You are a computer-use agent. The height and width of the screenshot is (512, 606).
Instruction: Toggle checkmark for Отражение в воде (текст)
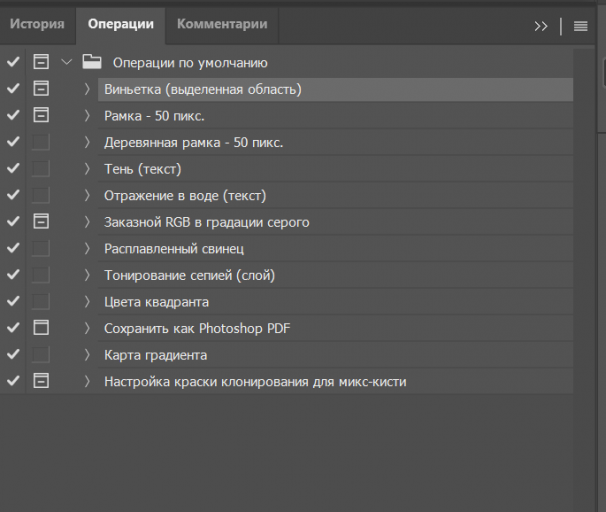coord(13,195)
